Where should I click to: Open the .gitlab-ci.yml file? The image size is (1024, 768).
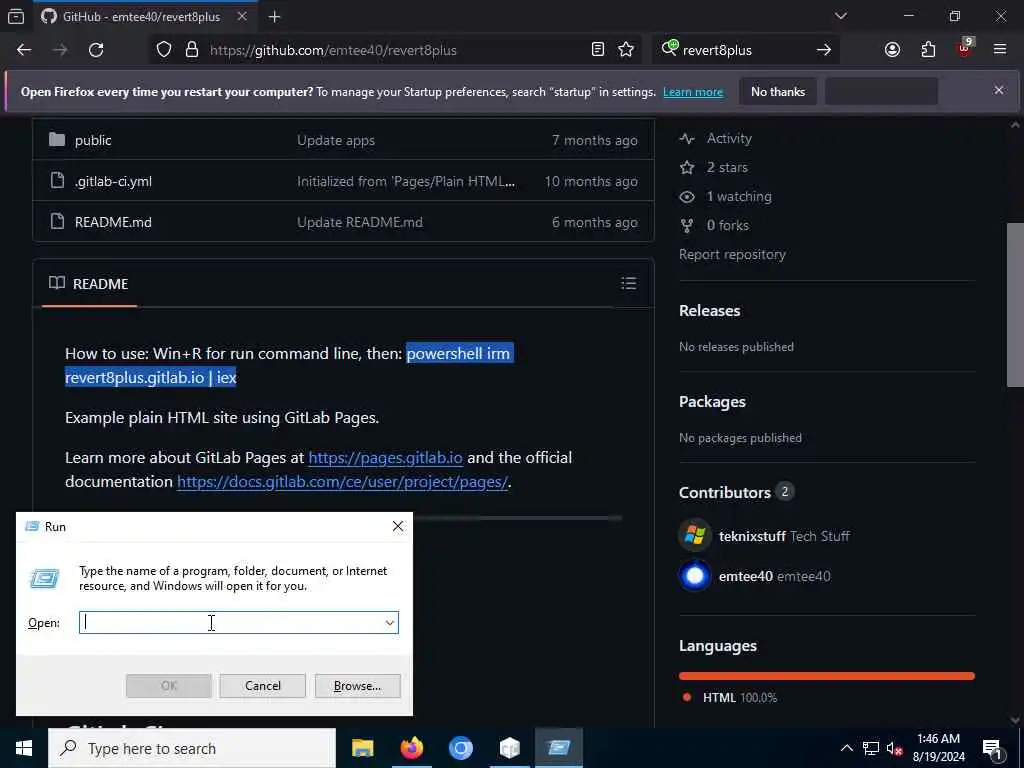pos(113,182)
